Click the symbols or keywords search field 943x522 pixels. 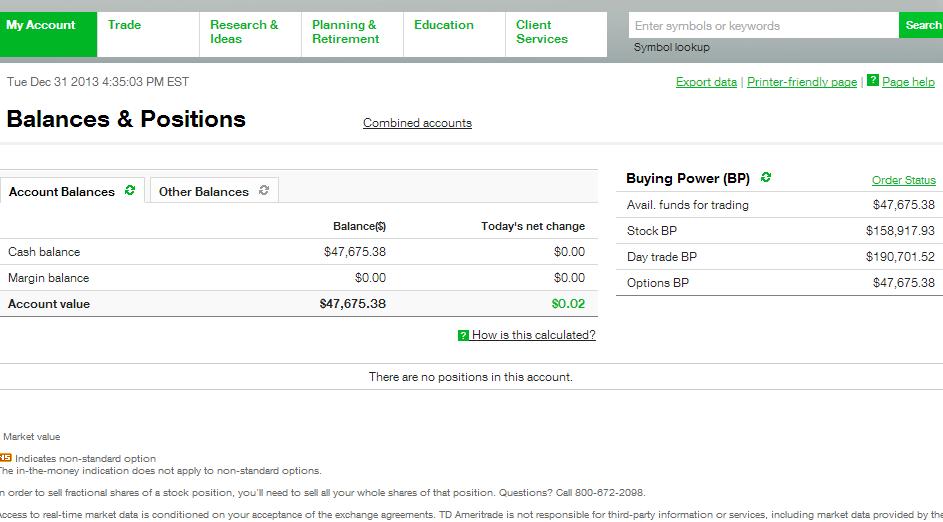coord(762,26)
